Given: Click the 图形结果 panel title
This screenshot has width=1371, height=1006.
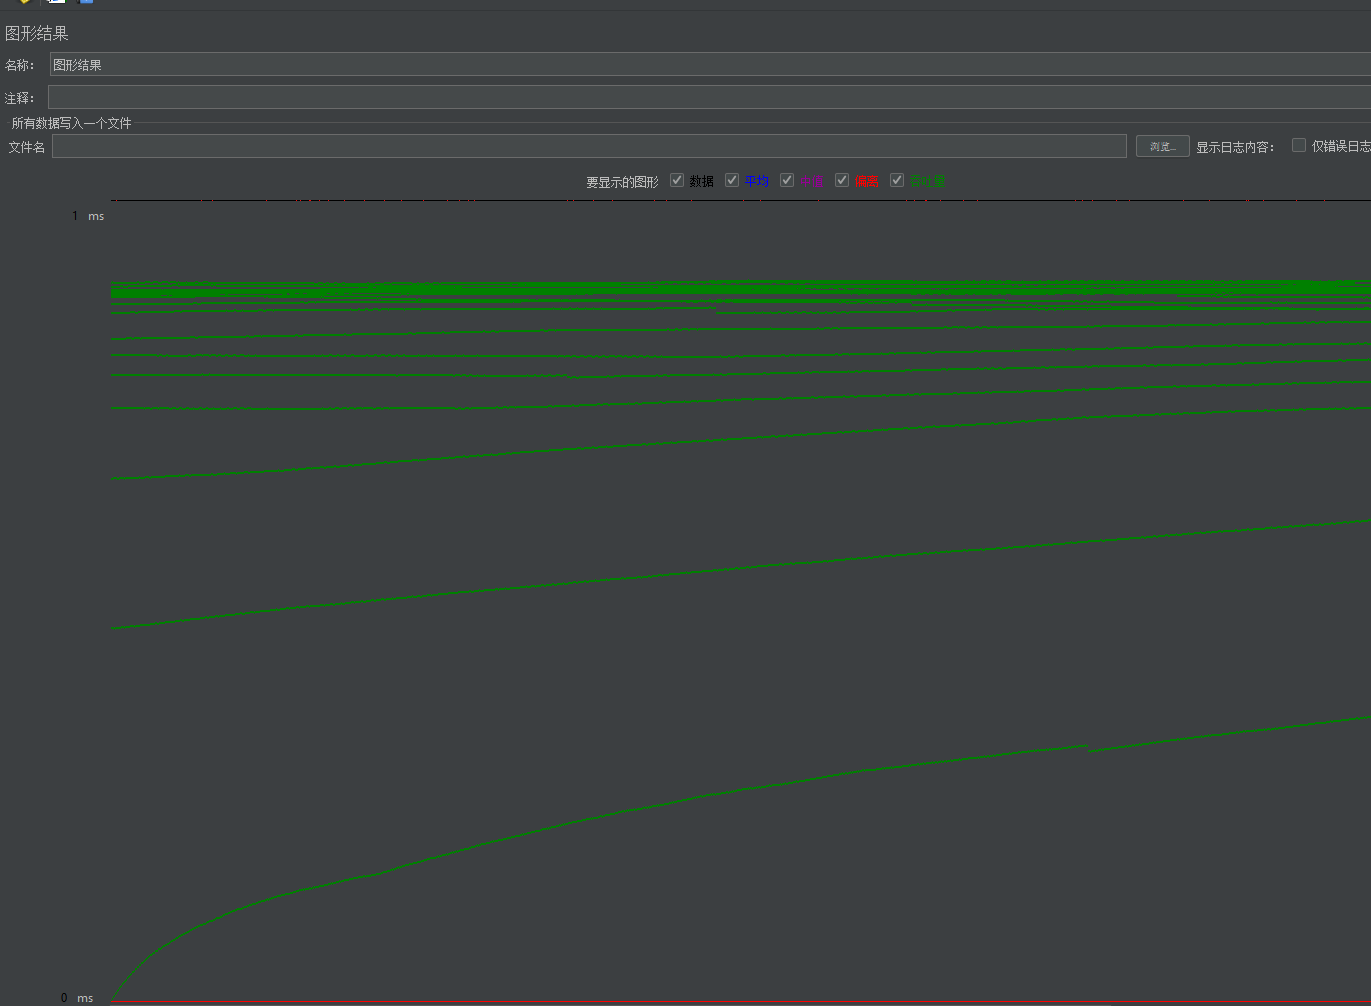Looking at the screenshot, I should [x=37, y=33].
